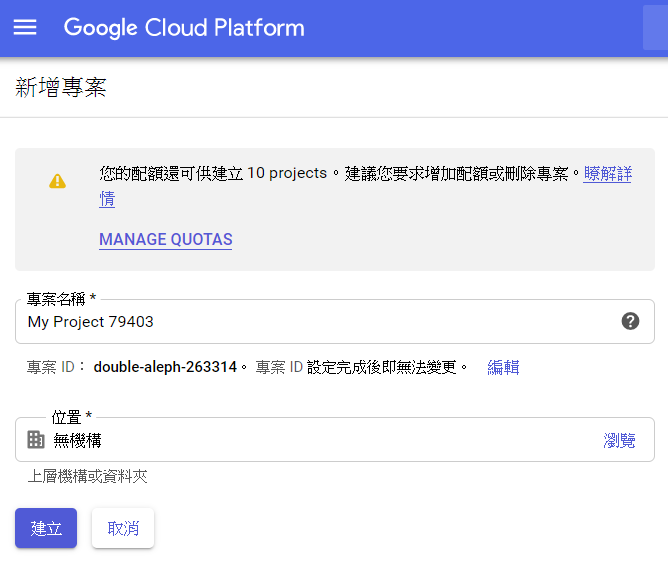668x569 pixels.
Task: Click the 專案名稱 field label
Action: (61, 299)
